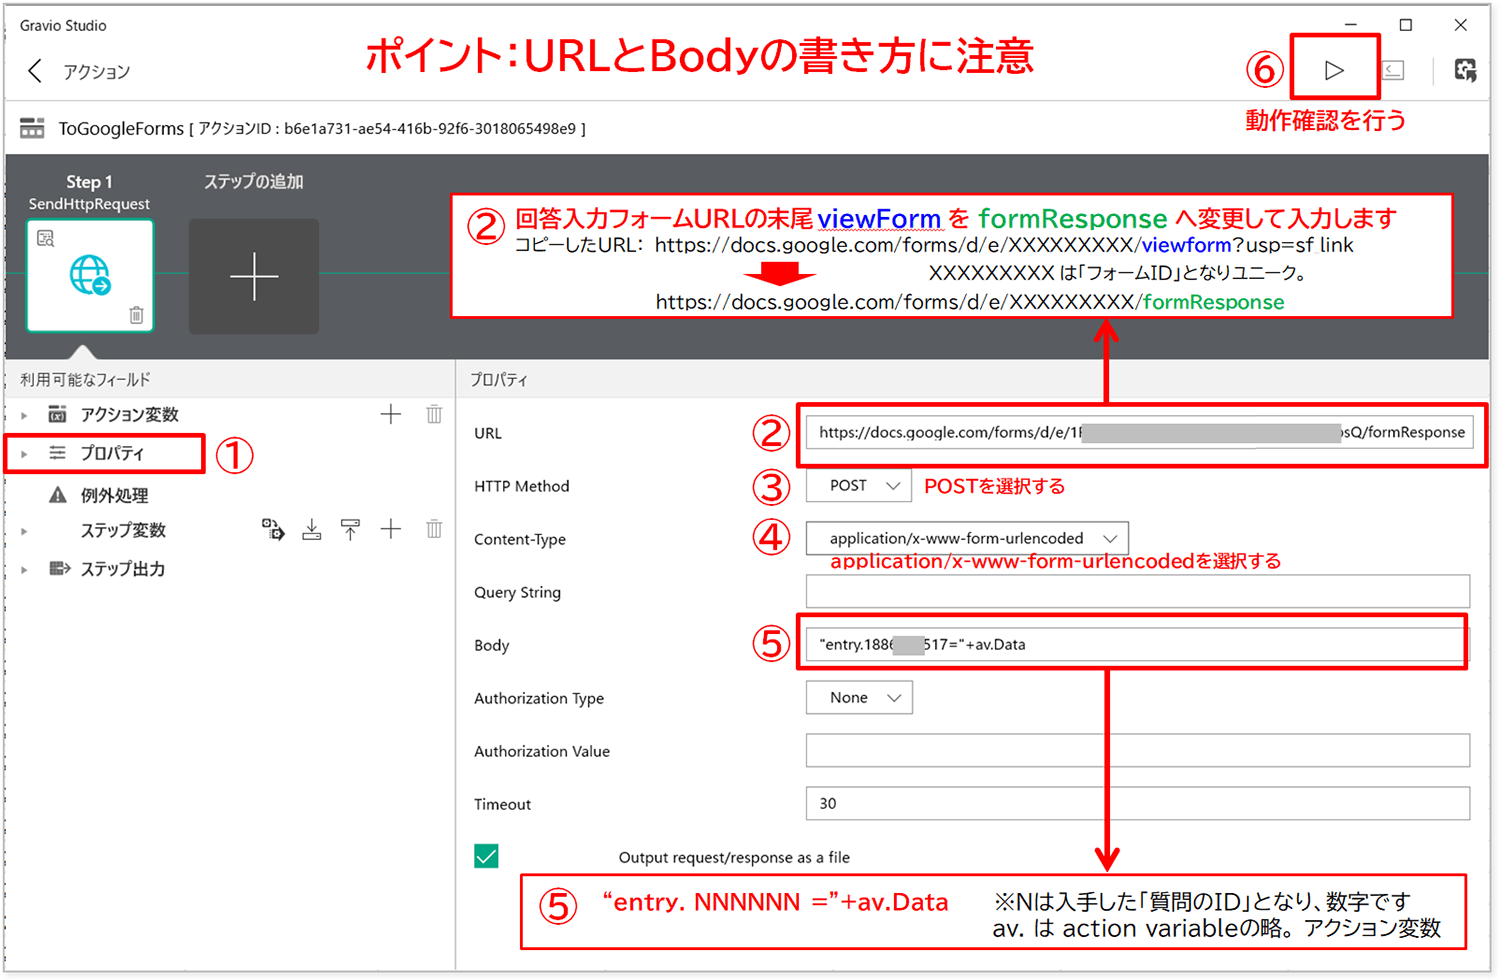Maximize the Gravio Studio window
The image size is (1500, 980).
[x=1406, y=25]
